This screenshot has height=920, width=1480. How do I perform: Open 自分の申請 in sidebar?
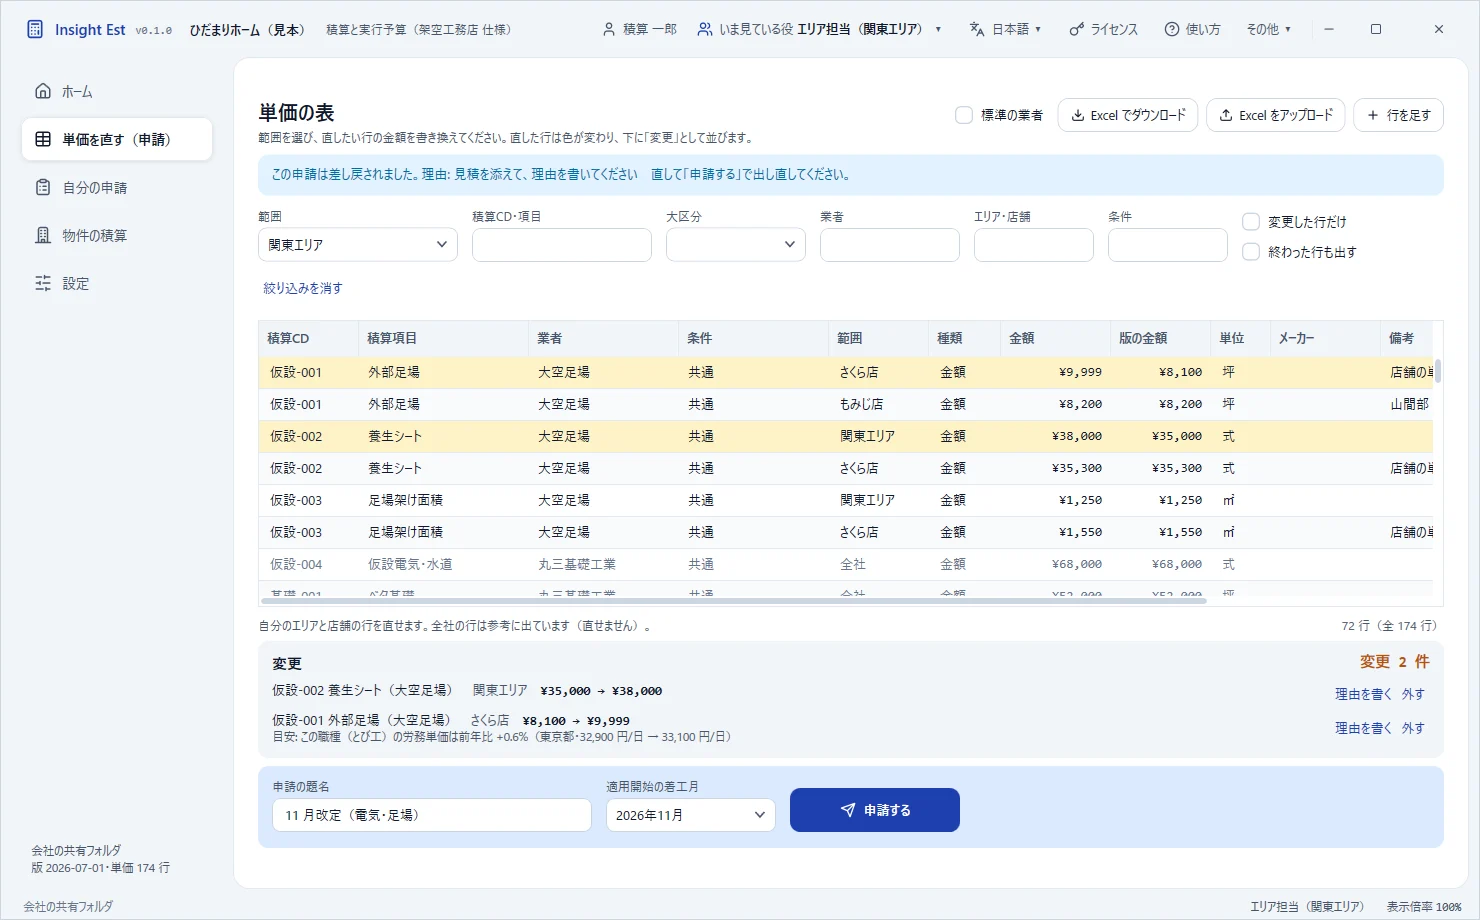pos(117,187)
